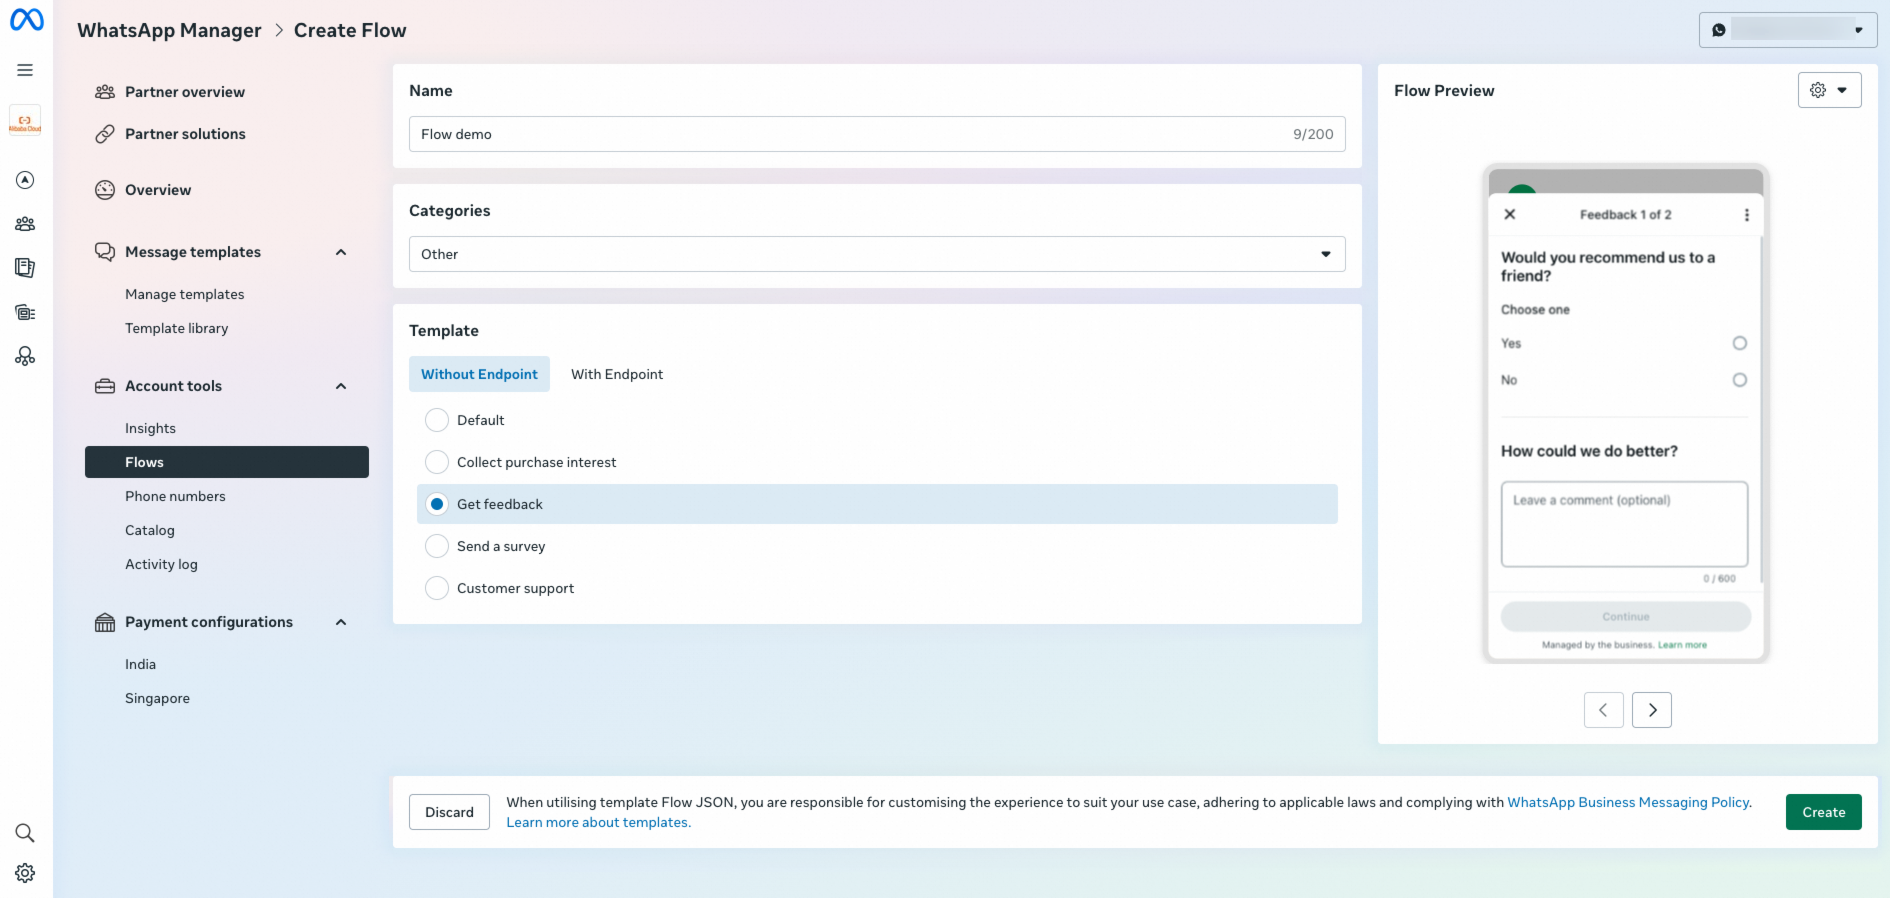Open WhatsApp Business Messaging Policy link

[x=1628, y=802]
